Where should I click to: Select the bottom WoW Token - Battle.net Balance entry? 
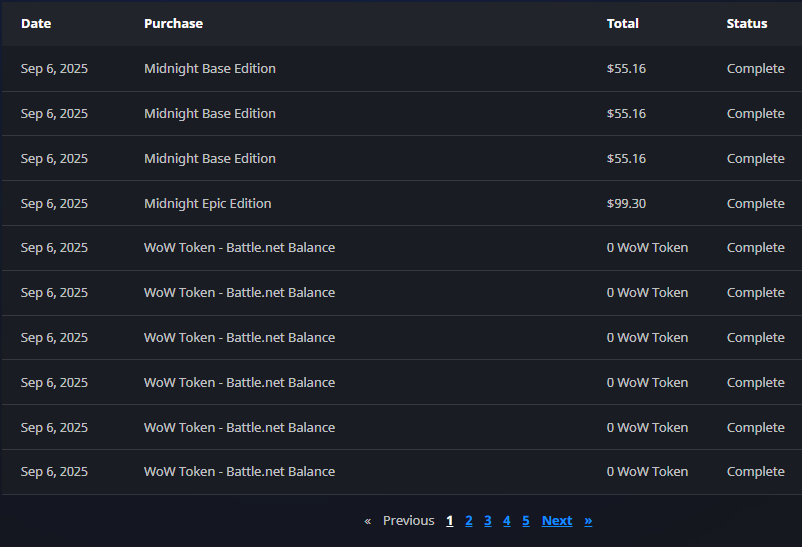(x=239, y=471)
